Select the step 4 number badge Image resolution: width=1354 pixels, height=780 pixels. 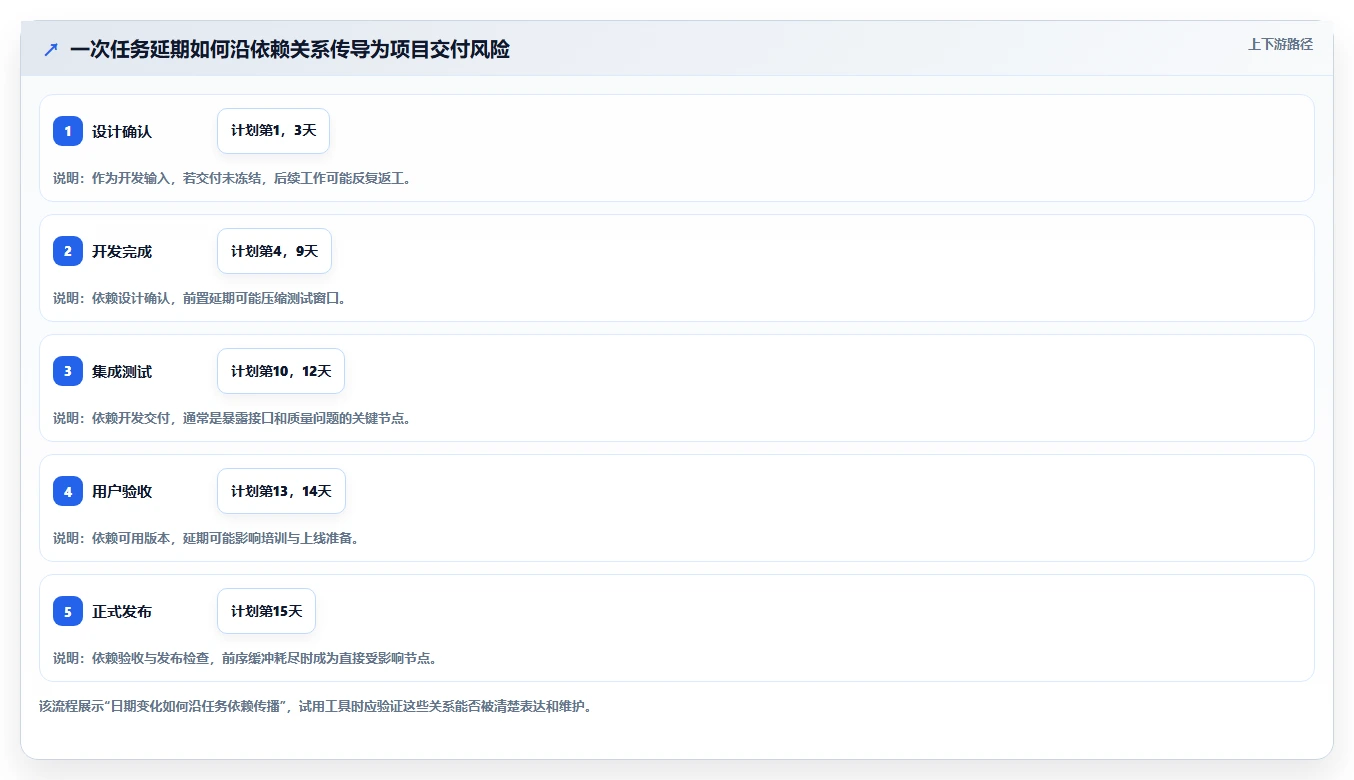[x=68, y=491]
